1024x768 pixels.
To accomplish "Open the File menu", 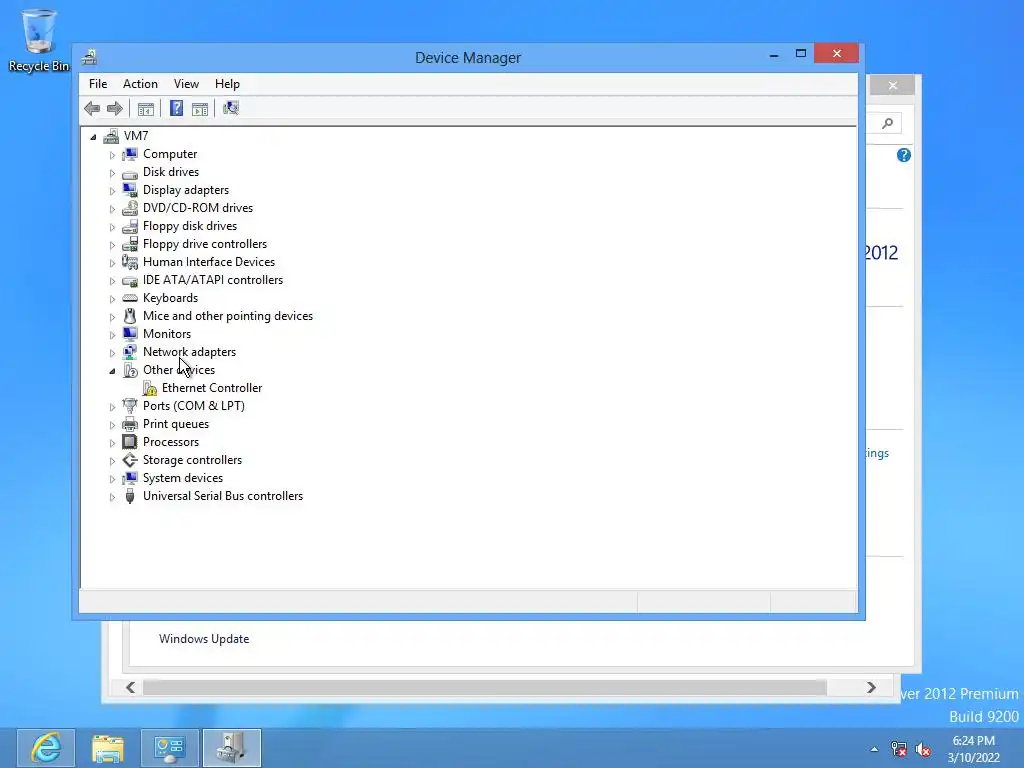I will pyautogui.click(x=98, y=84).
